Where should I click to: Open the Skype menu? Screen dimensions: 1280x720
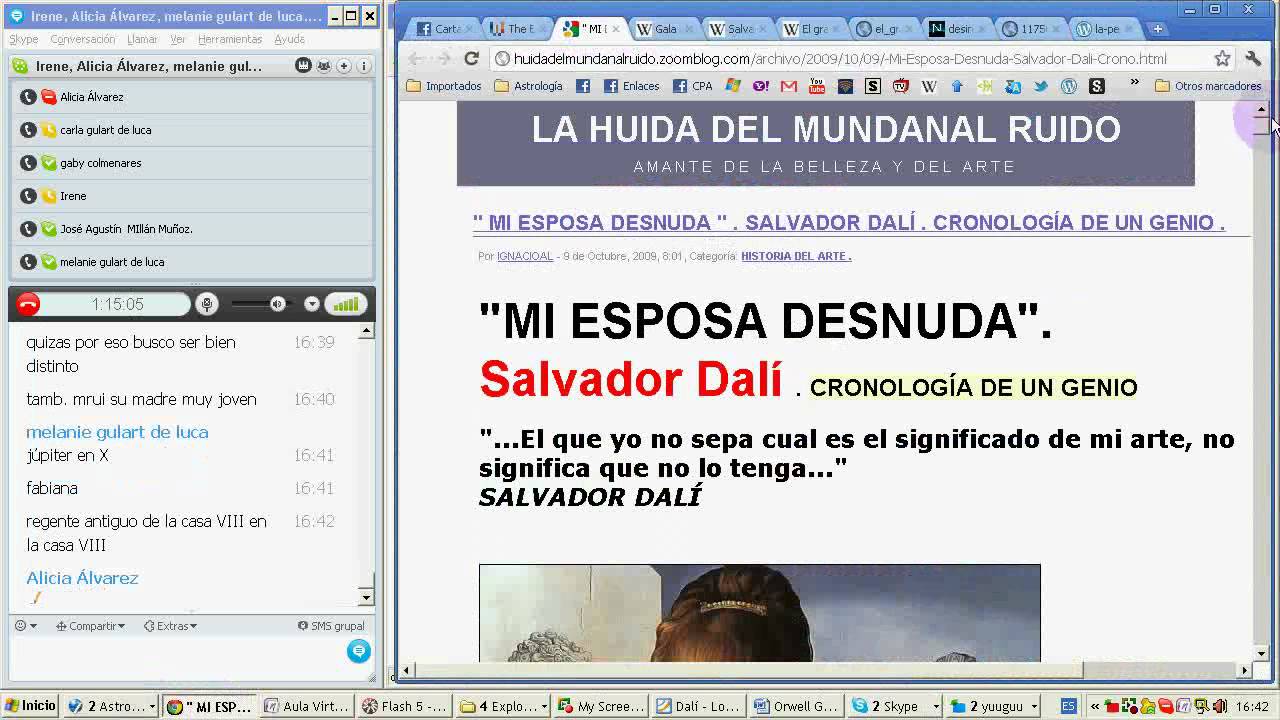coord(23,39)
